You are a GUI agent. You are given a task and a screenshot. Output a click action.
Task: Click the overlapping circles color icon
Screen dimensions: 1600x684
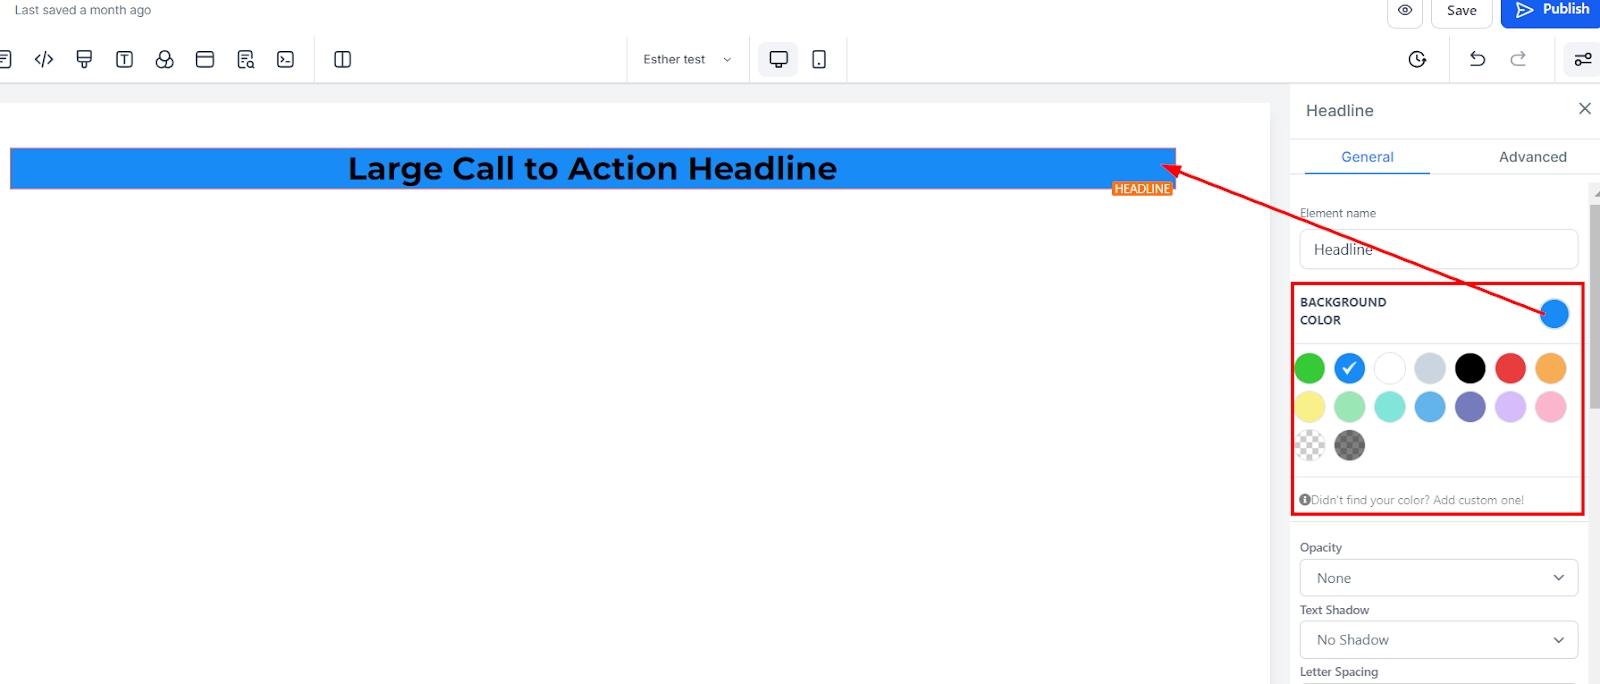pyautogui.click(x=165, y=59)
